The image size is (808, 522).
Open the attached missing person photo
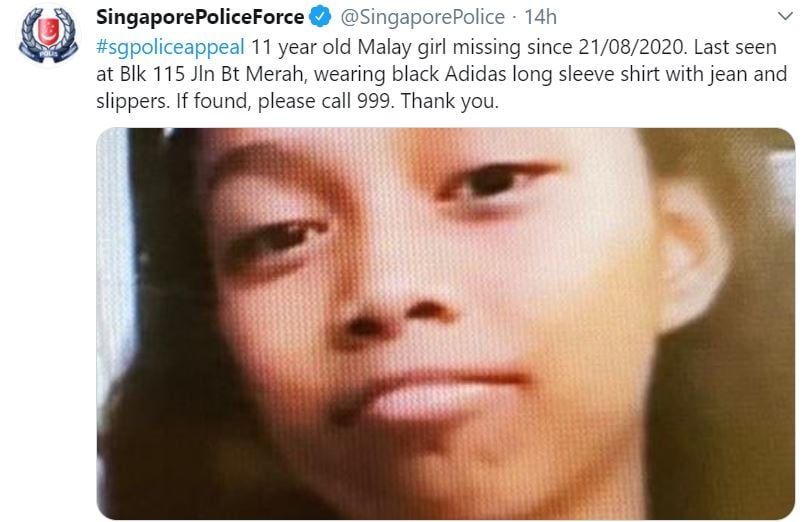446,324
